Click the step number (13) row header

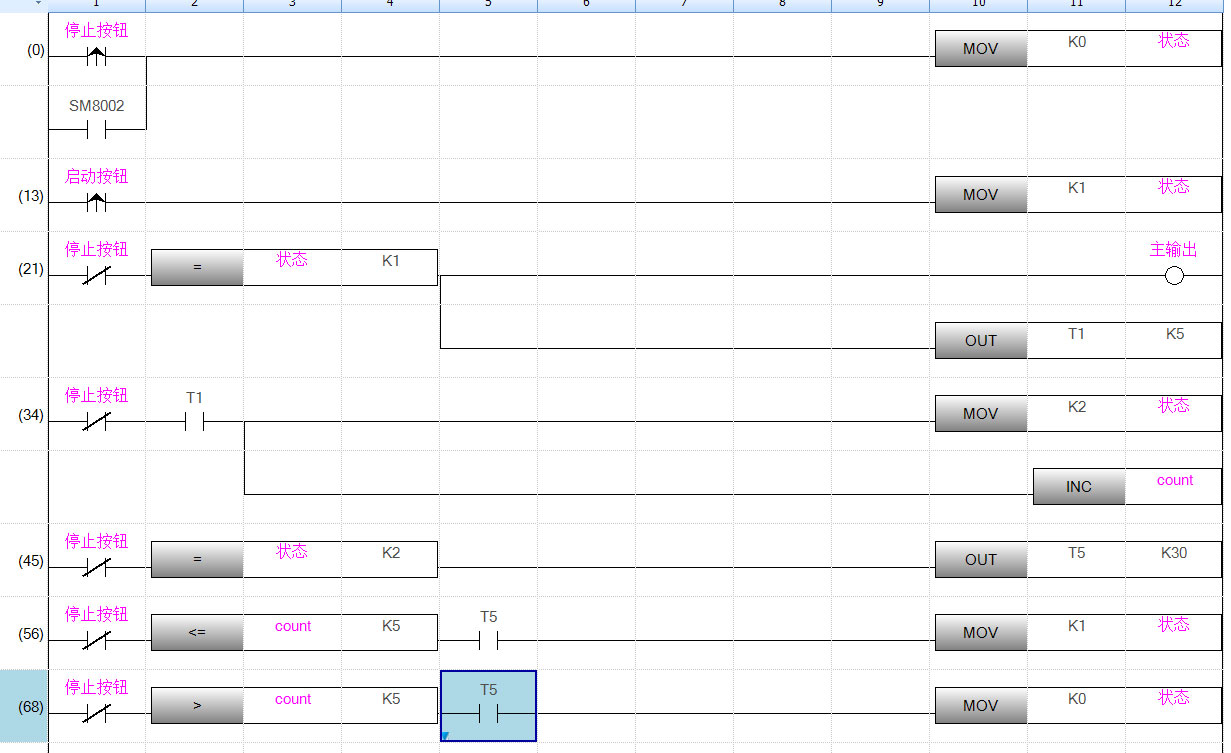pyautogui.click(x=31, y=196)
